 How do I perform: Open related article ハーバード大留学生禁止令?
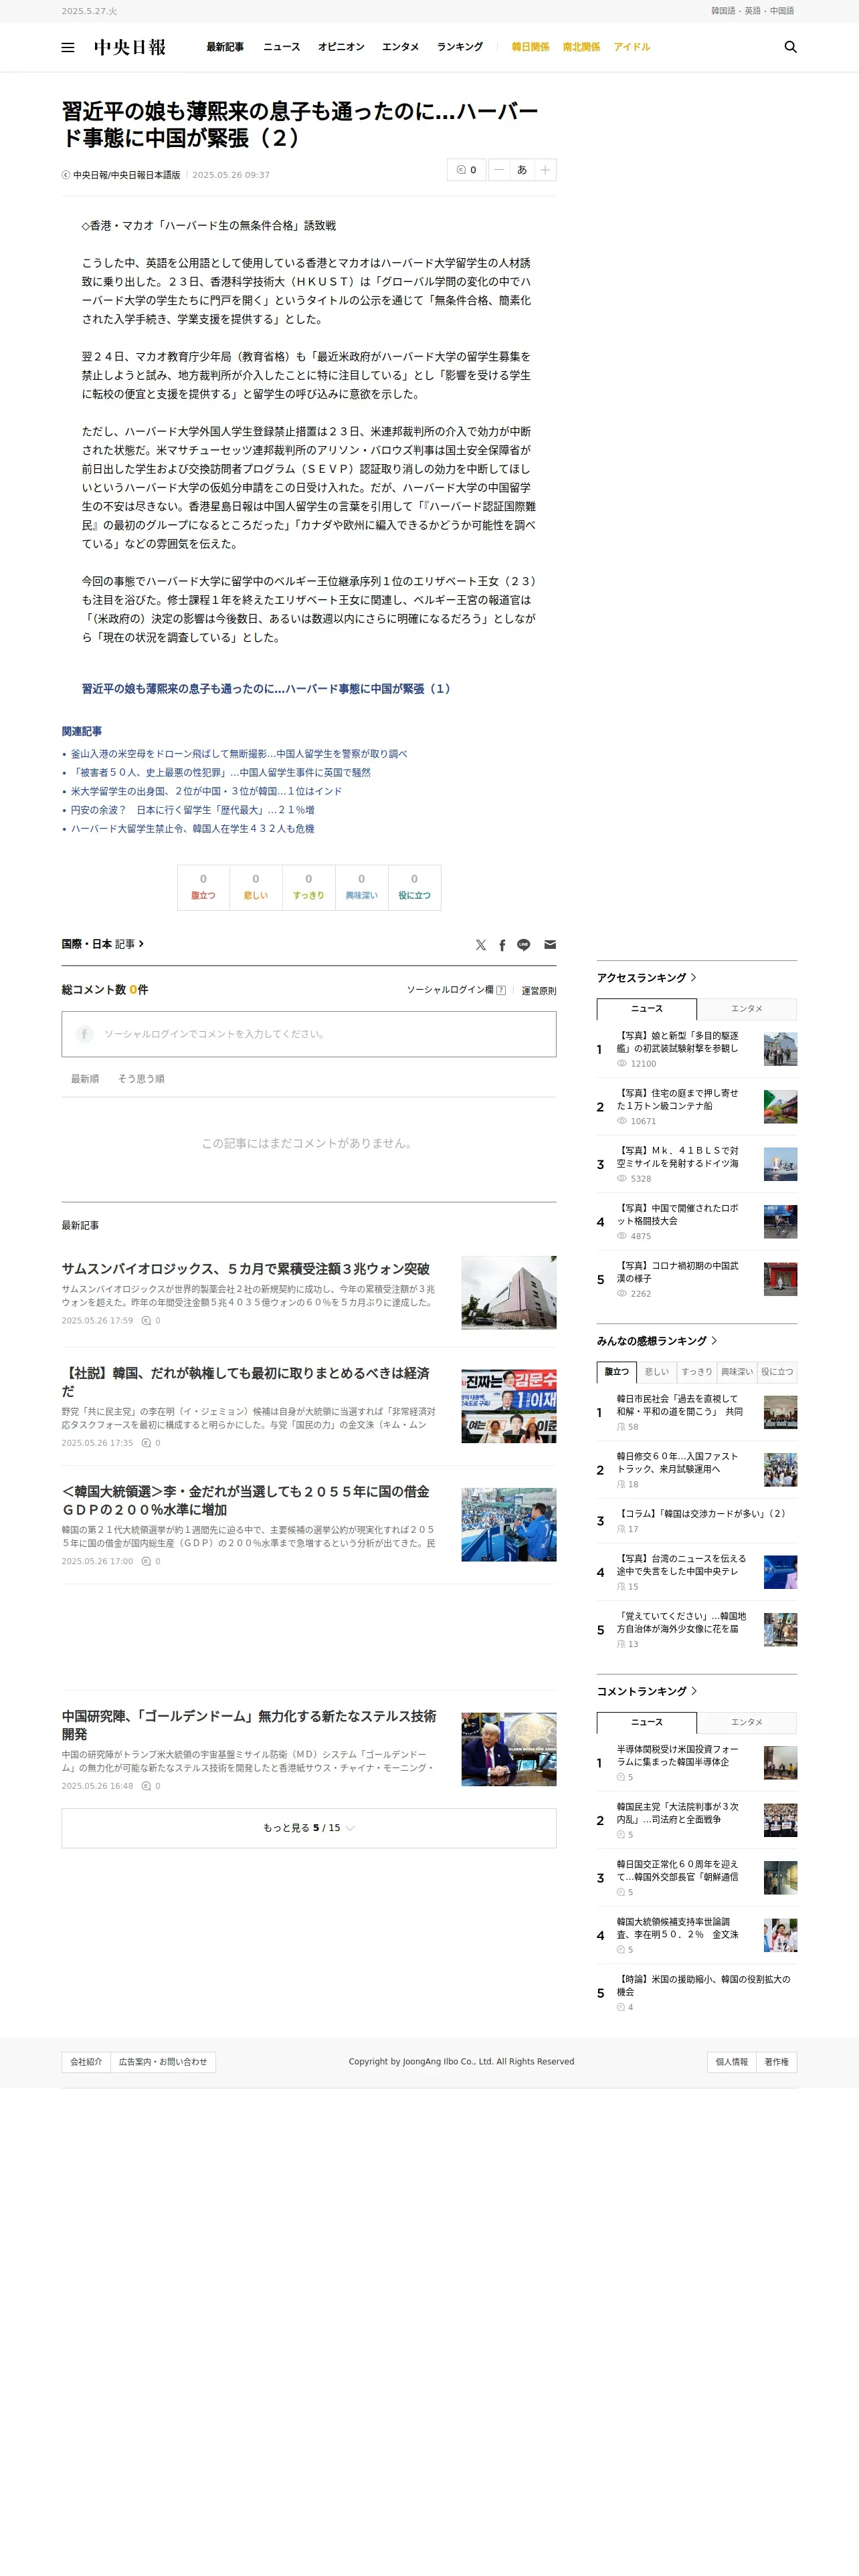(x=192, y=829)
